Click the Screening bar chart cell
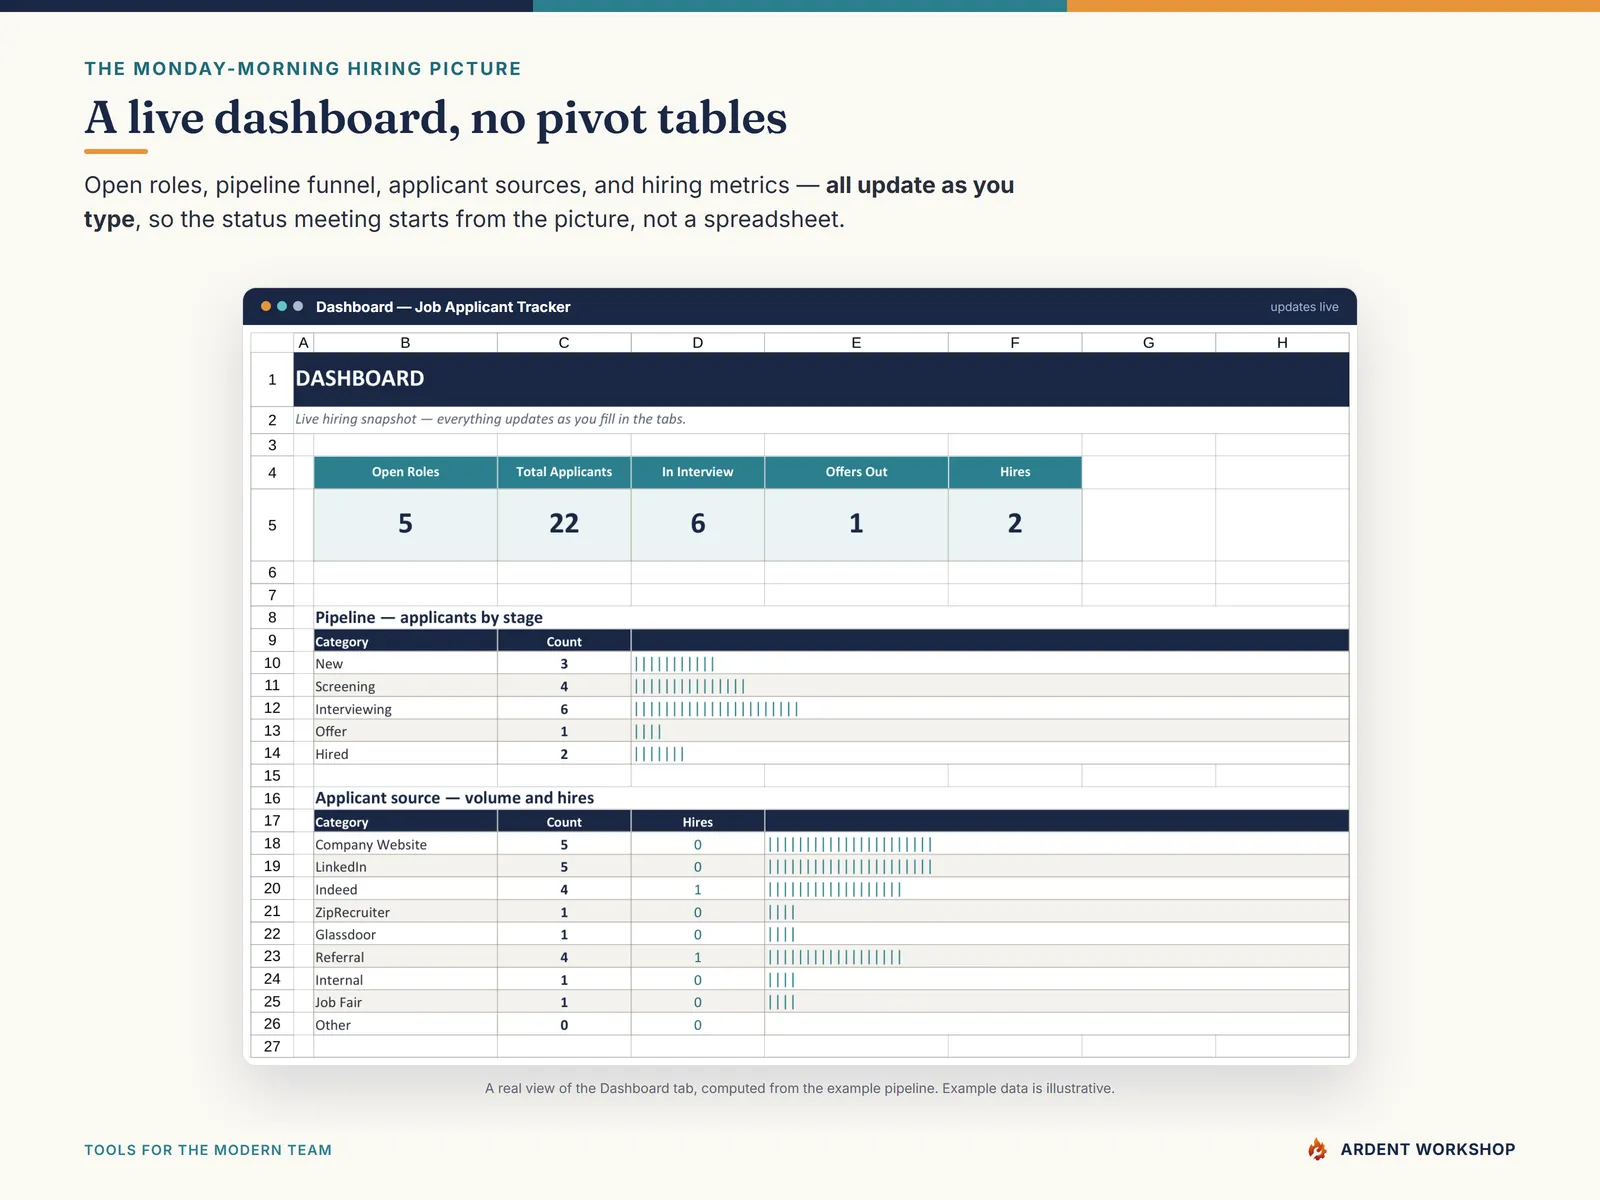Image resolution: width=1600 pixels, height=1200 pixels. [990, 686]
